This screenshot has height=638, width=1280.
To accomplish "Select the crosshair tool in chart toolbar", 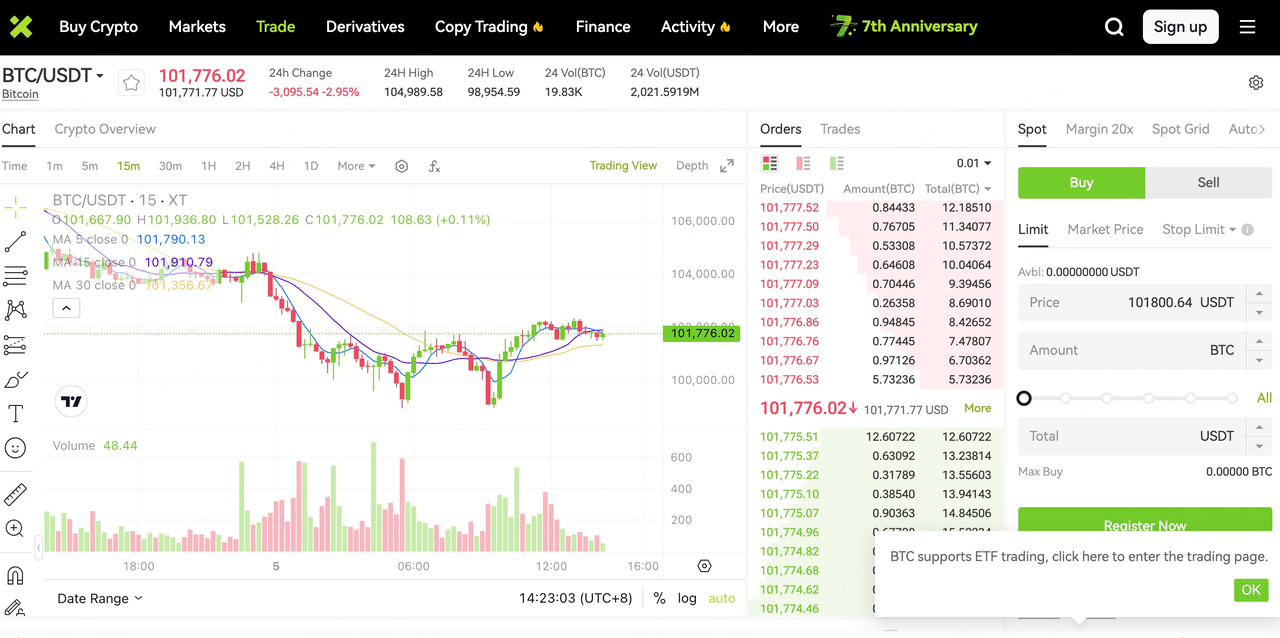I will click(16, 207).
